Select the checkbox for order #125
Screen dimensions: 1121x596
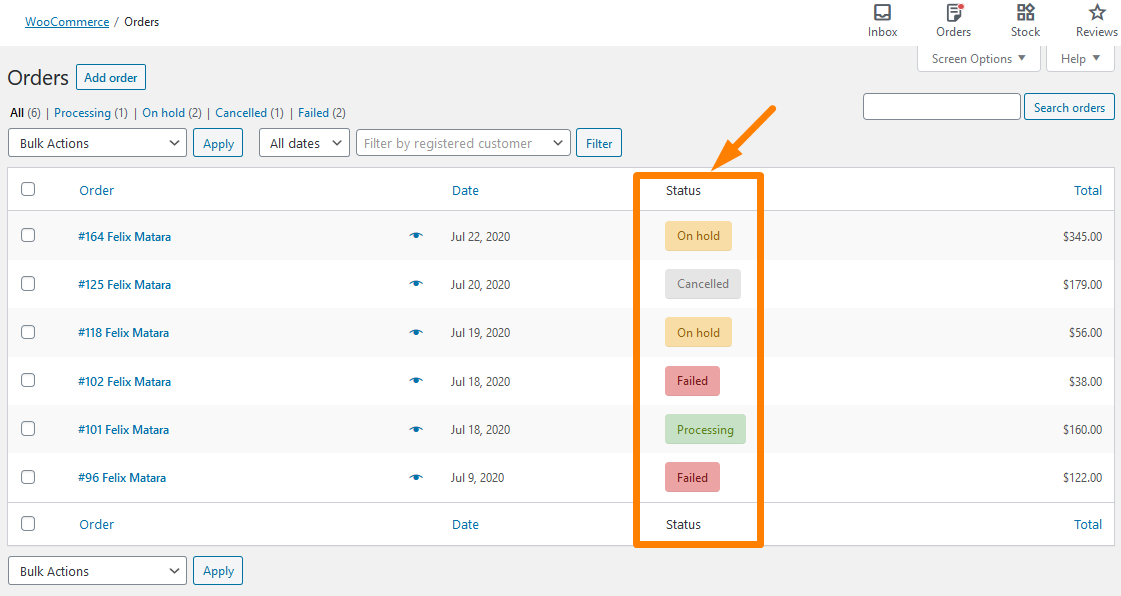click(x=28, y=284)
